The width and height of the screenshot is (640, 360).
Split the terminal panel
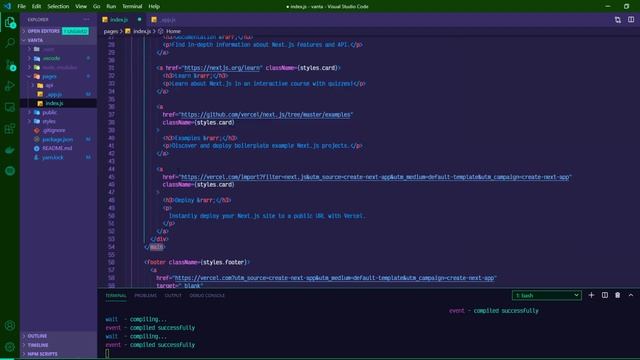coord(605,295)
